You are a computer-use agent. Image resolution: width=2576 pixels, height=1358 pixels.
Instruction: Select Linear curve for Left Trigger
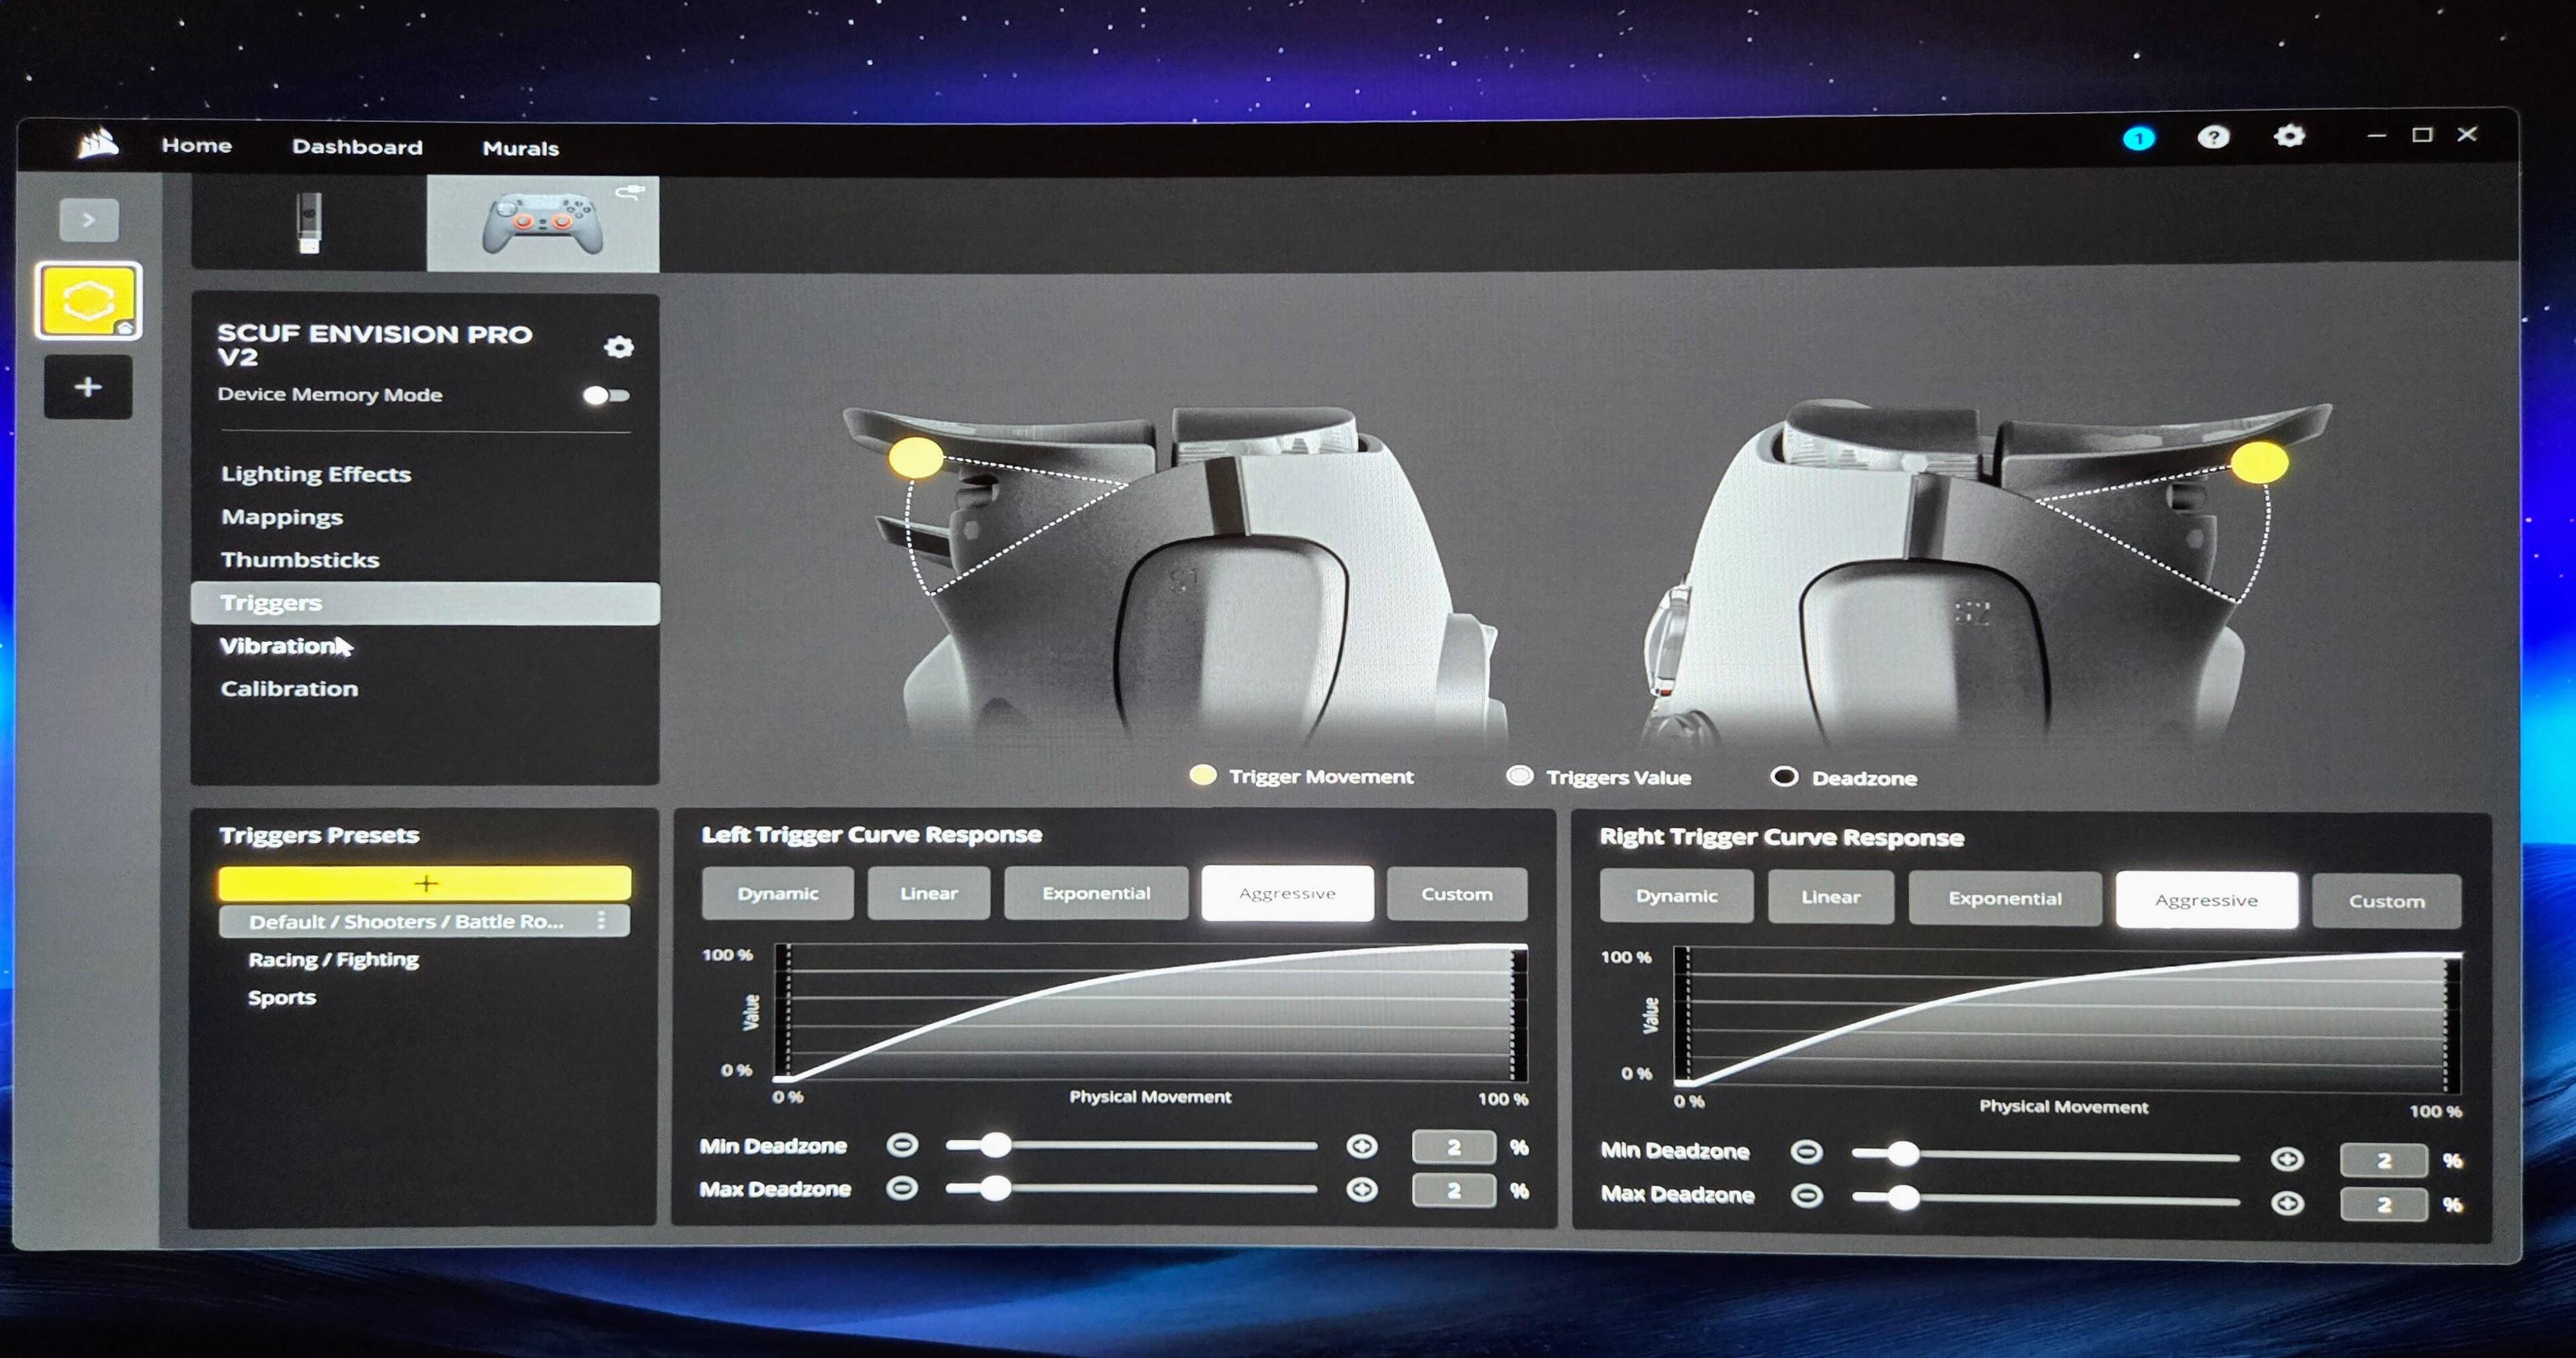(928, 893)
